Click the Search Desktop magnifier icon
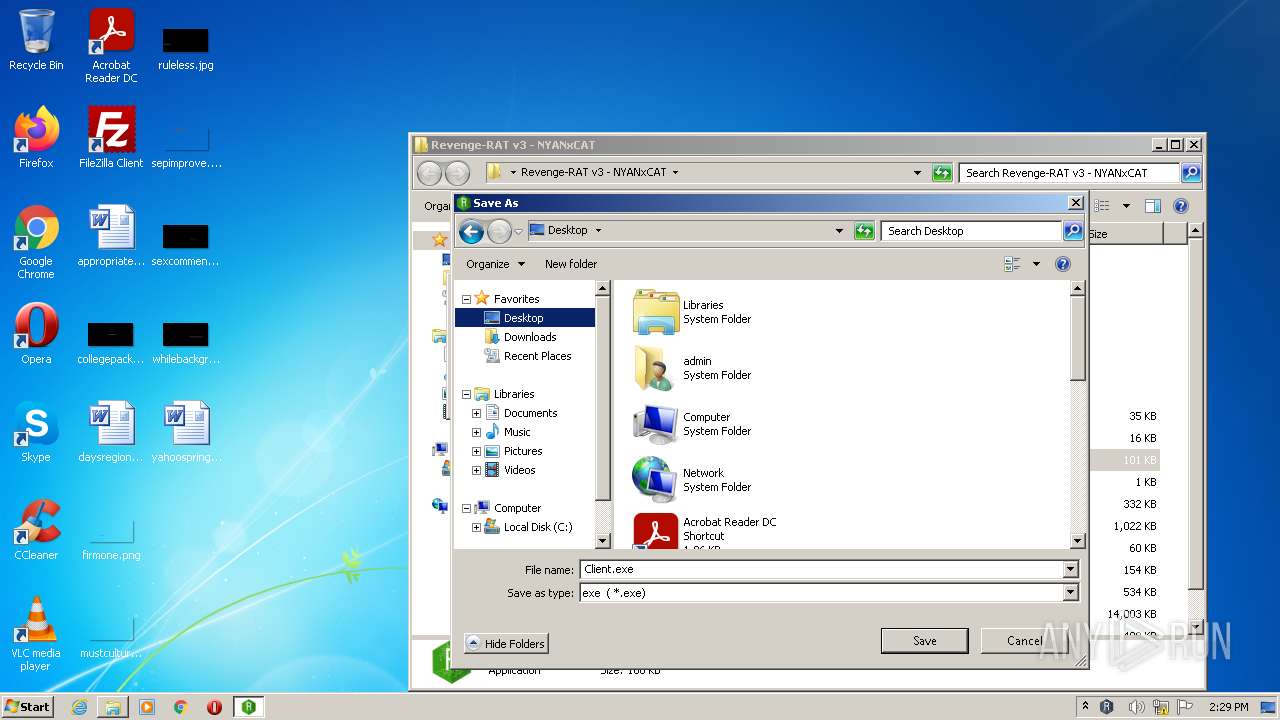The width and height of the screenshot is (1280, 720). point(1072,231)
